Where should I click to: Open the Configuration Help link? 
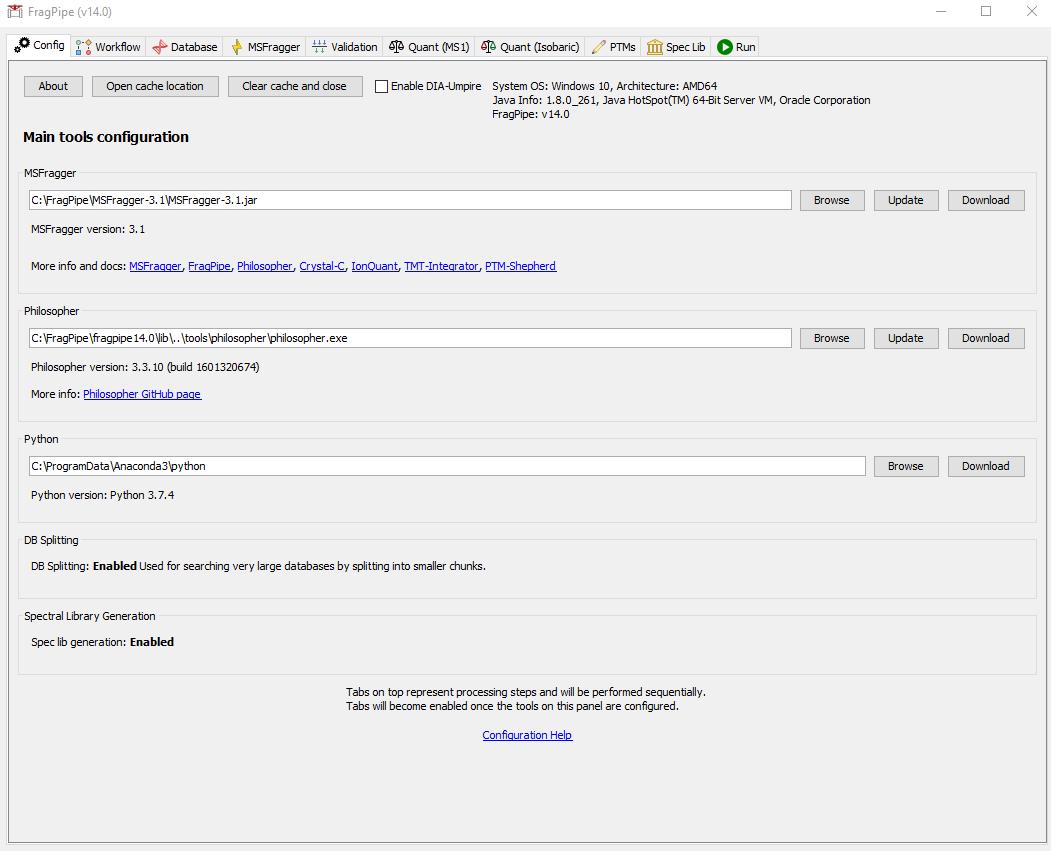(527, 735)
